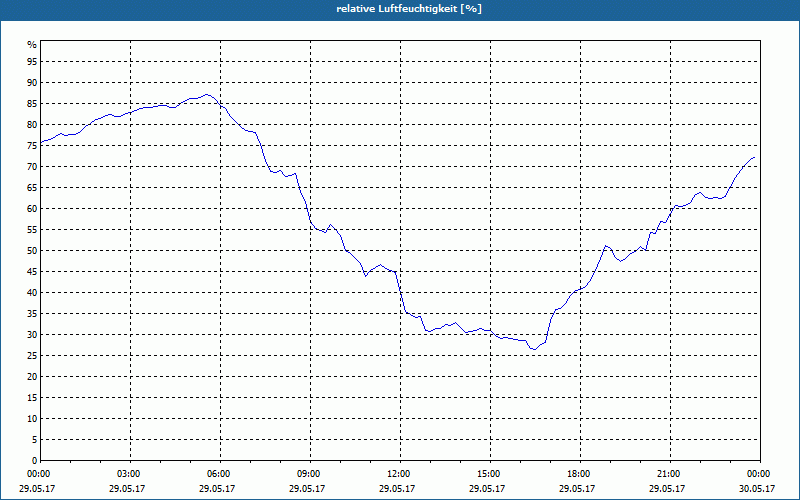The image size is (800, 500).
Task: Select the '29.05.17' date beneath 18:00
Action: [x=578, y=488]
